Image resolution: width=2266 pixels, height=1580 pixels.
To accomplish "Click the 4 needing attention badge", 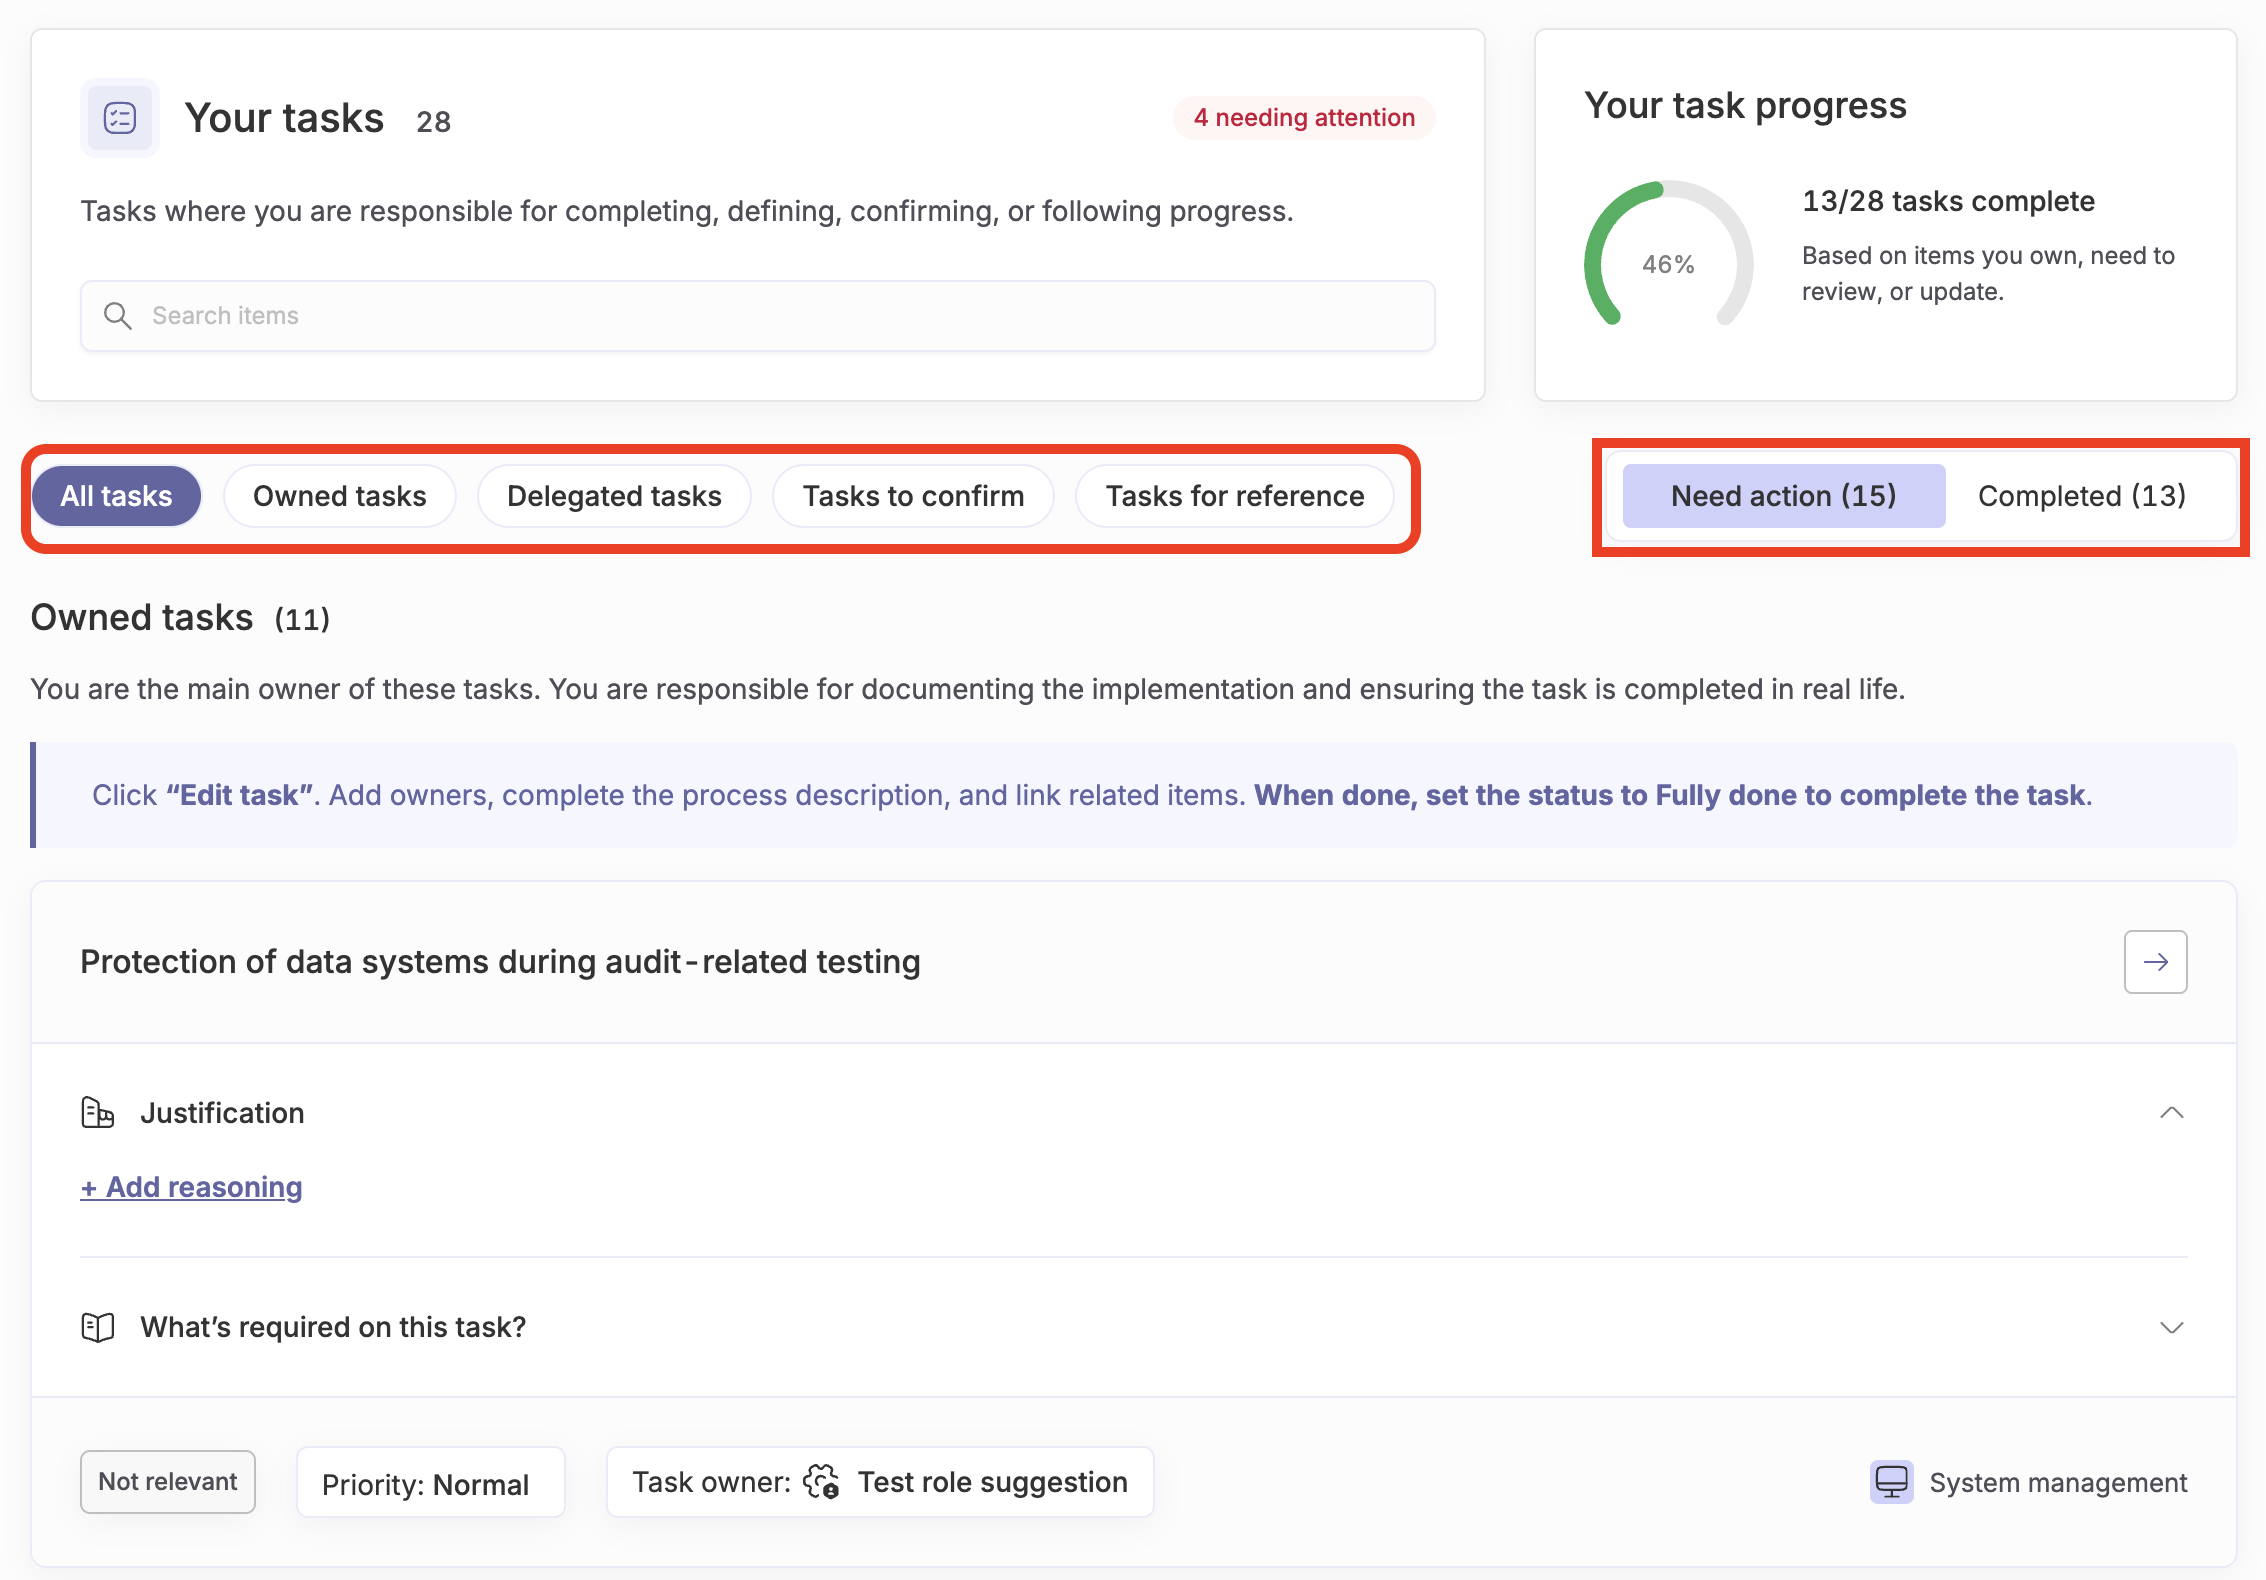I will click(x=1304, y=118).
